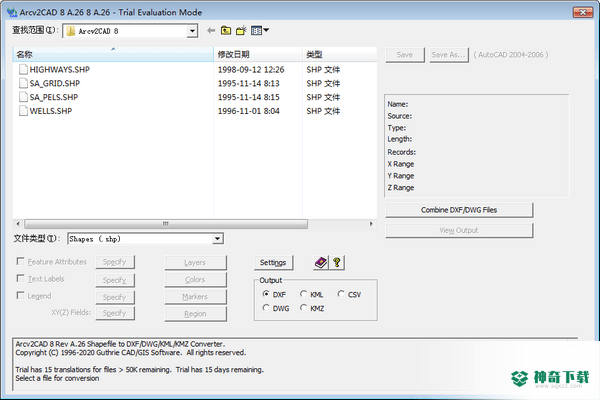Click the WELLS.SHP file icon
The image size is (600, 400).
pos(23,111)
